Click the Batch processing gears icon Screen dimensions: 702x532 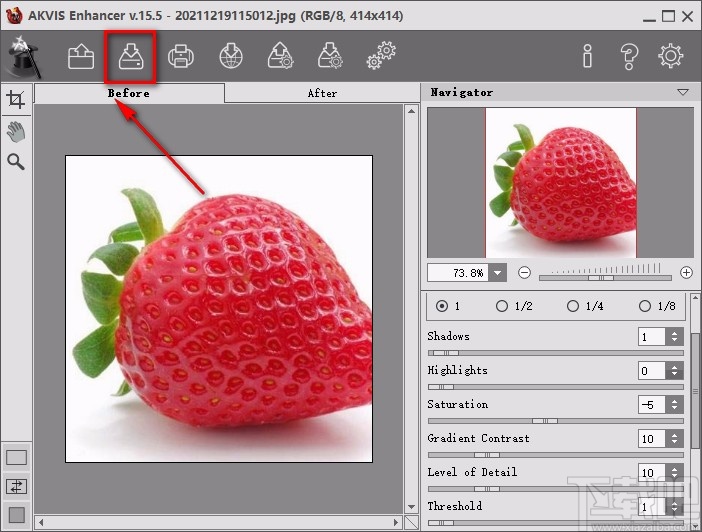(x=381, y=56)
